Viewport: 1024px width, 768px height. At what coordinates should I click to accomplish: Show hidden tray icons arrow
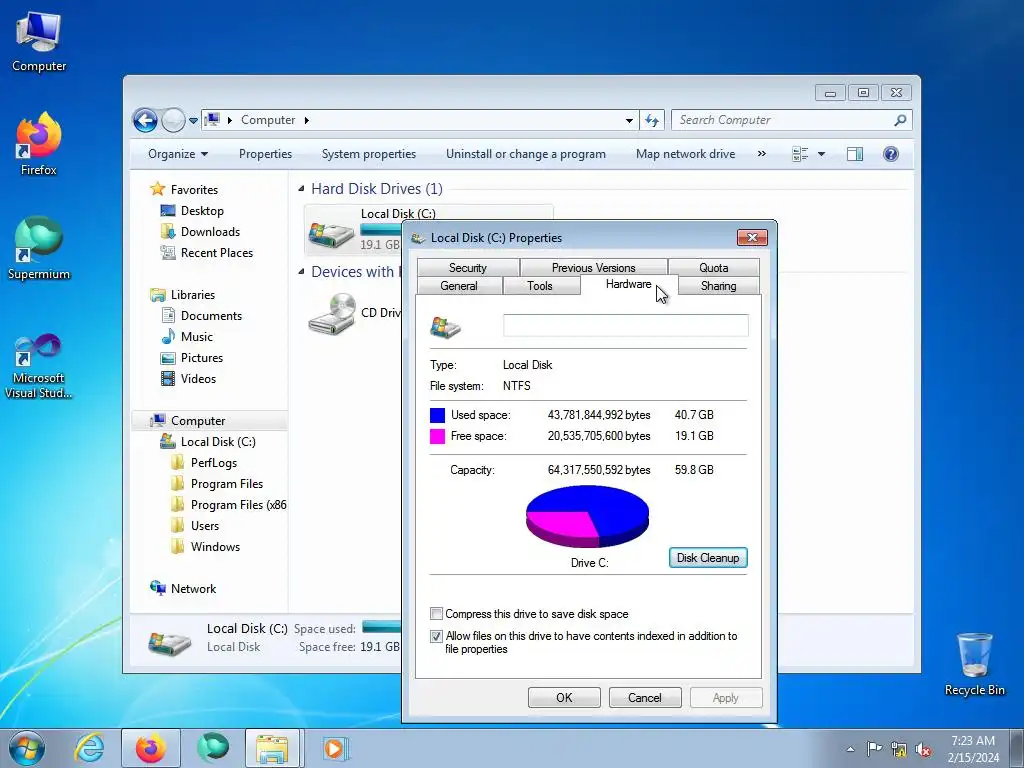[850, 749]
